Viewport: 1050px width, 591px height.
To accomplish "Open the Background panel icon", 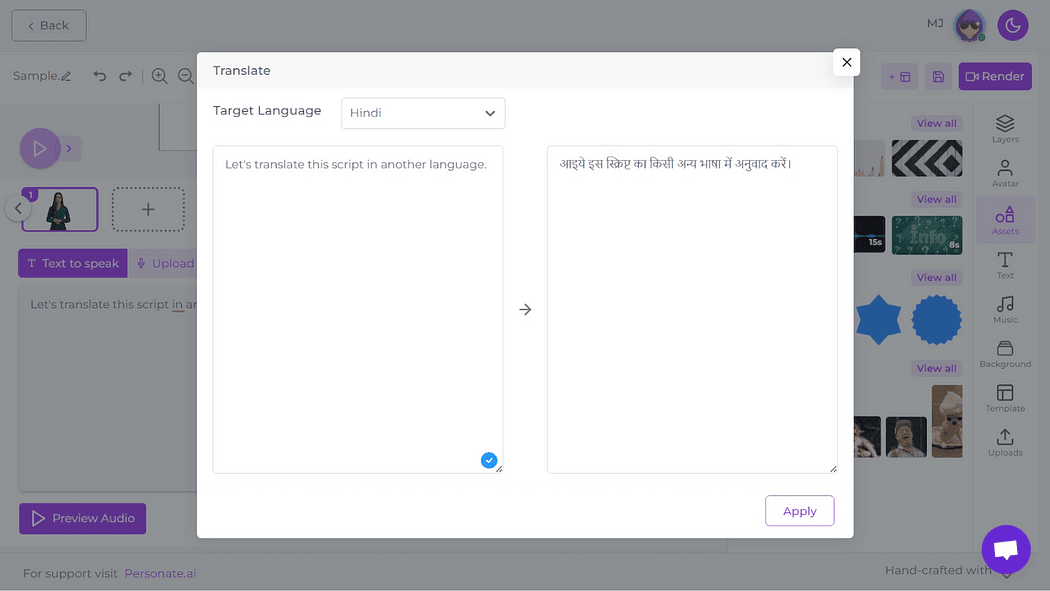I will [x=1005, y=353].
